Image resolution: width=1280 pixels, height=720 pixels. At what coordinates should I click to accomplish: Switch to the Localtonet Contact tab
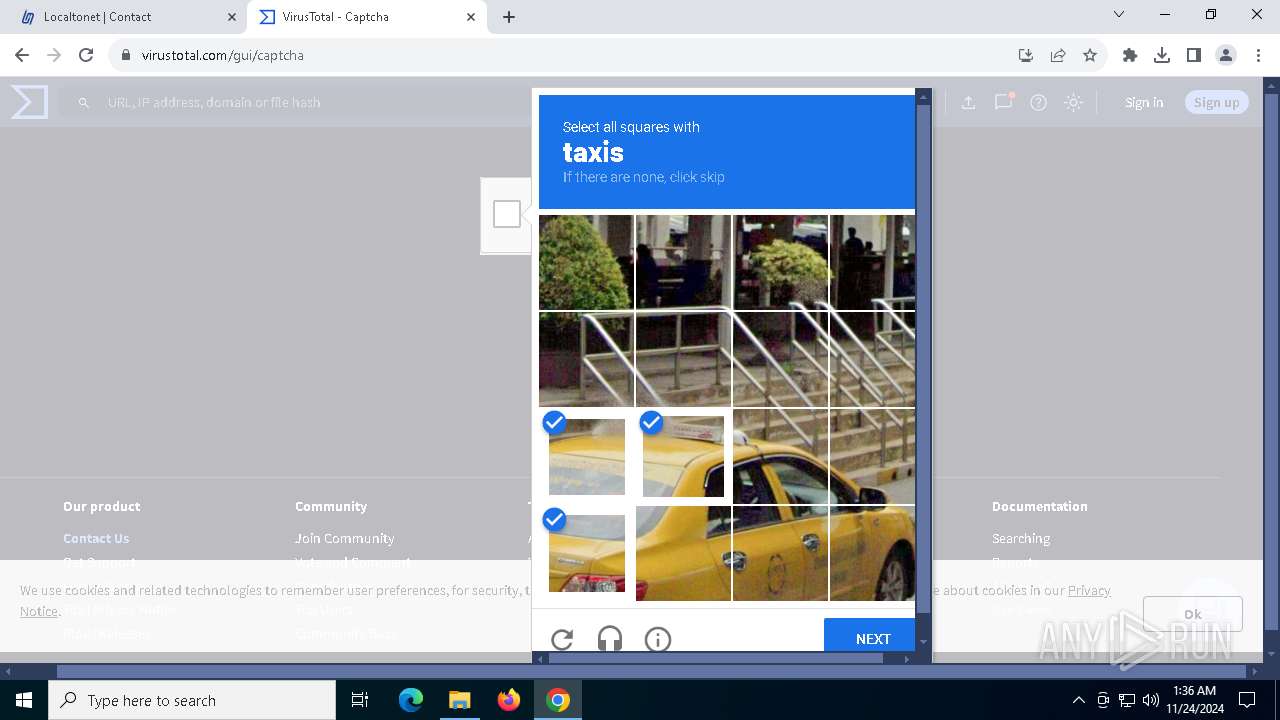click(x=130, y=17)
